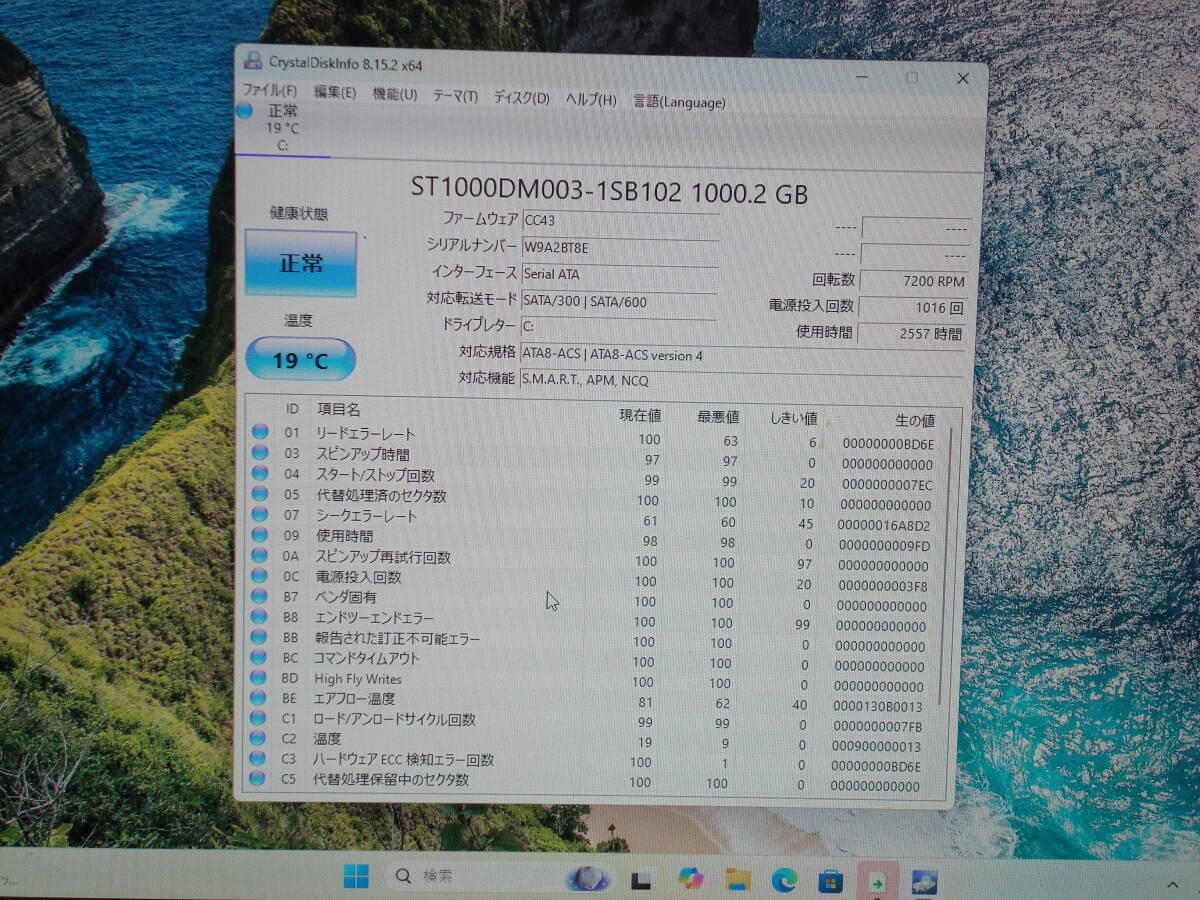Open the ファイル(F) menu

(x=270, y=91)
